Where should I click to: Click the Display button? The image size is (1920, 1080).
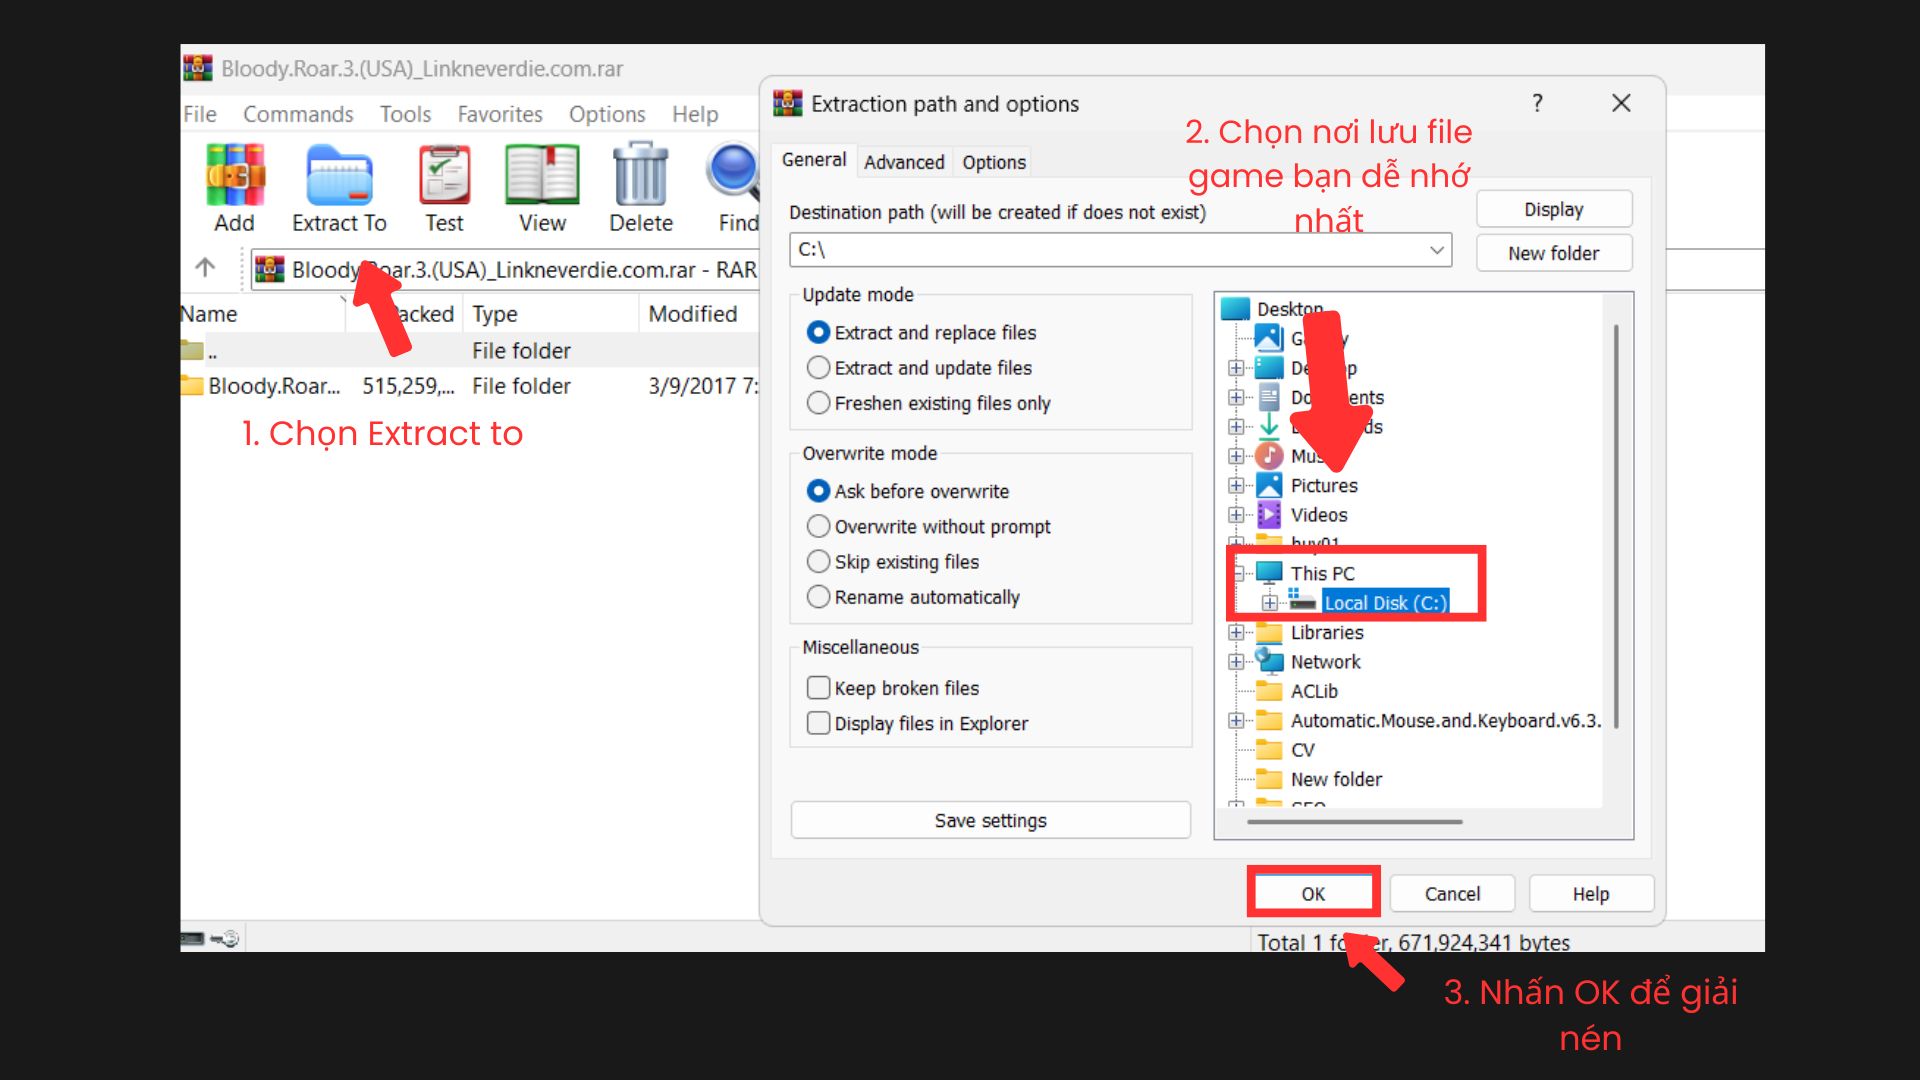tap(1554, 209)
